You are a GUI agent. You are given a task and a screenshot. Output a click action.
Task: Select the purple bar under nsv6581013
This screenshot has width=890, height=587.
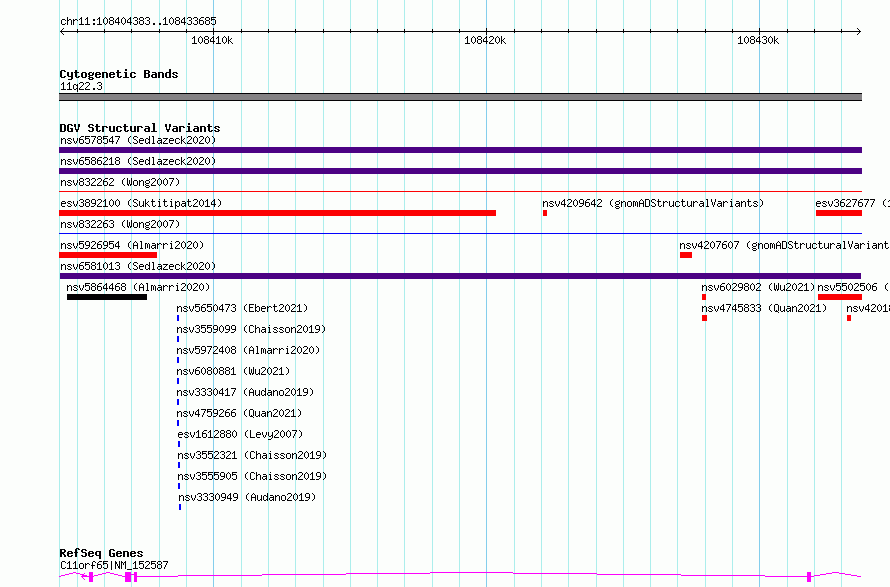[x=460, y=276]
